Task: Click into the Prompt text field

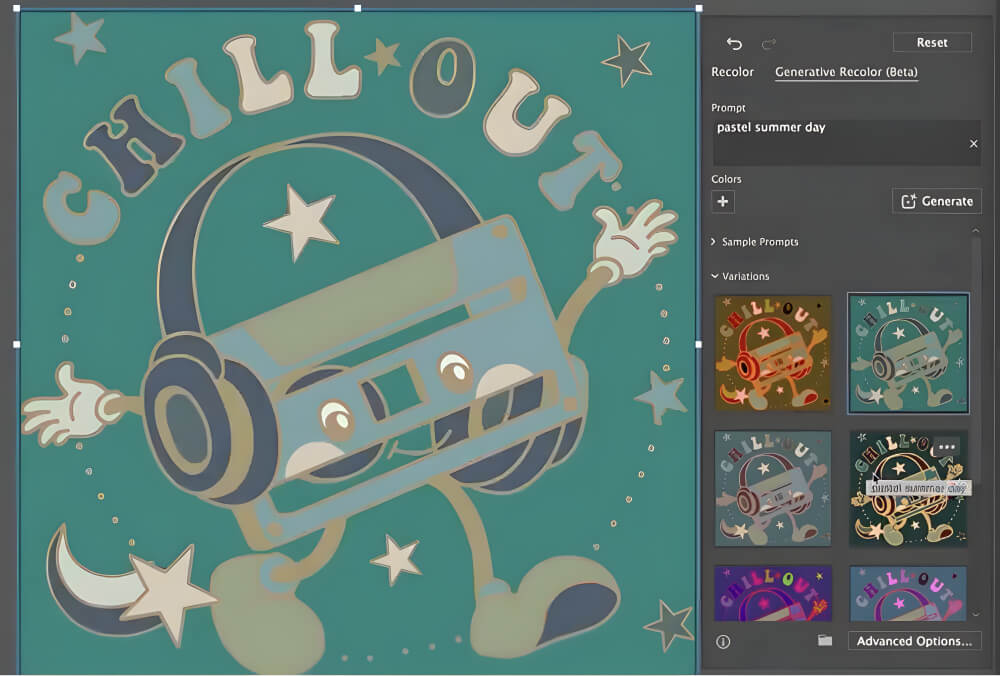Action: tap(835, 142)
